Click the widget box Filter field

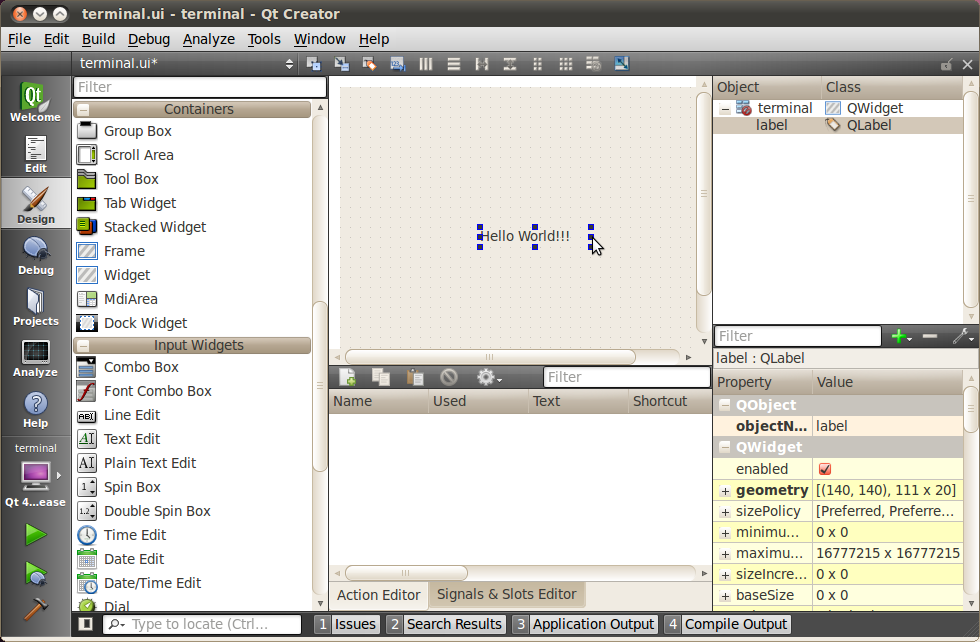[x=200, y=87]
